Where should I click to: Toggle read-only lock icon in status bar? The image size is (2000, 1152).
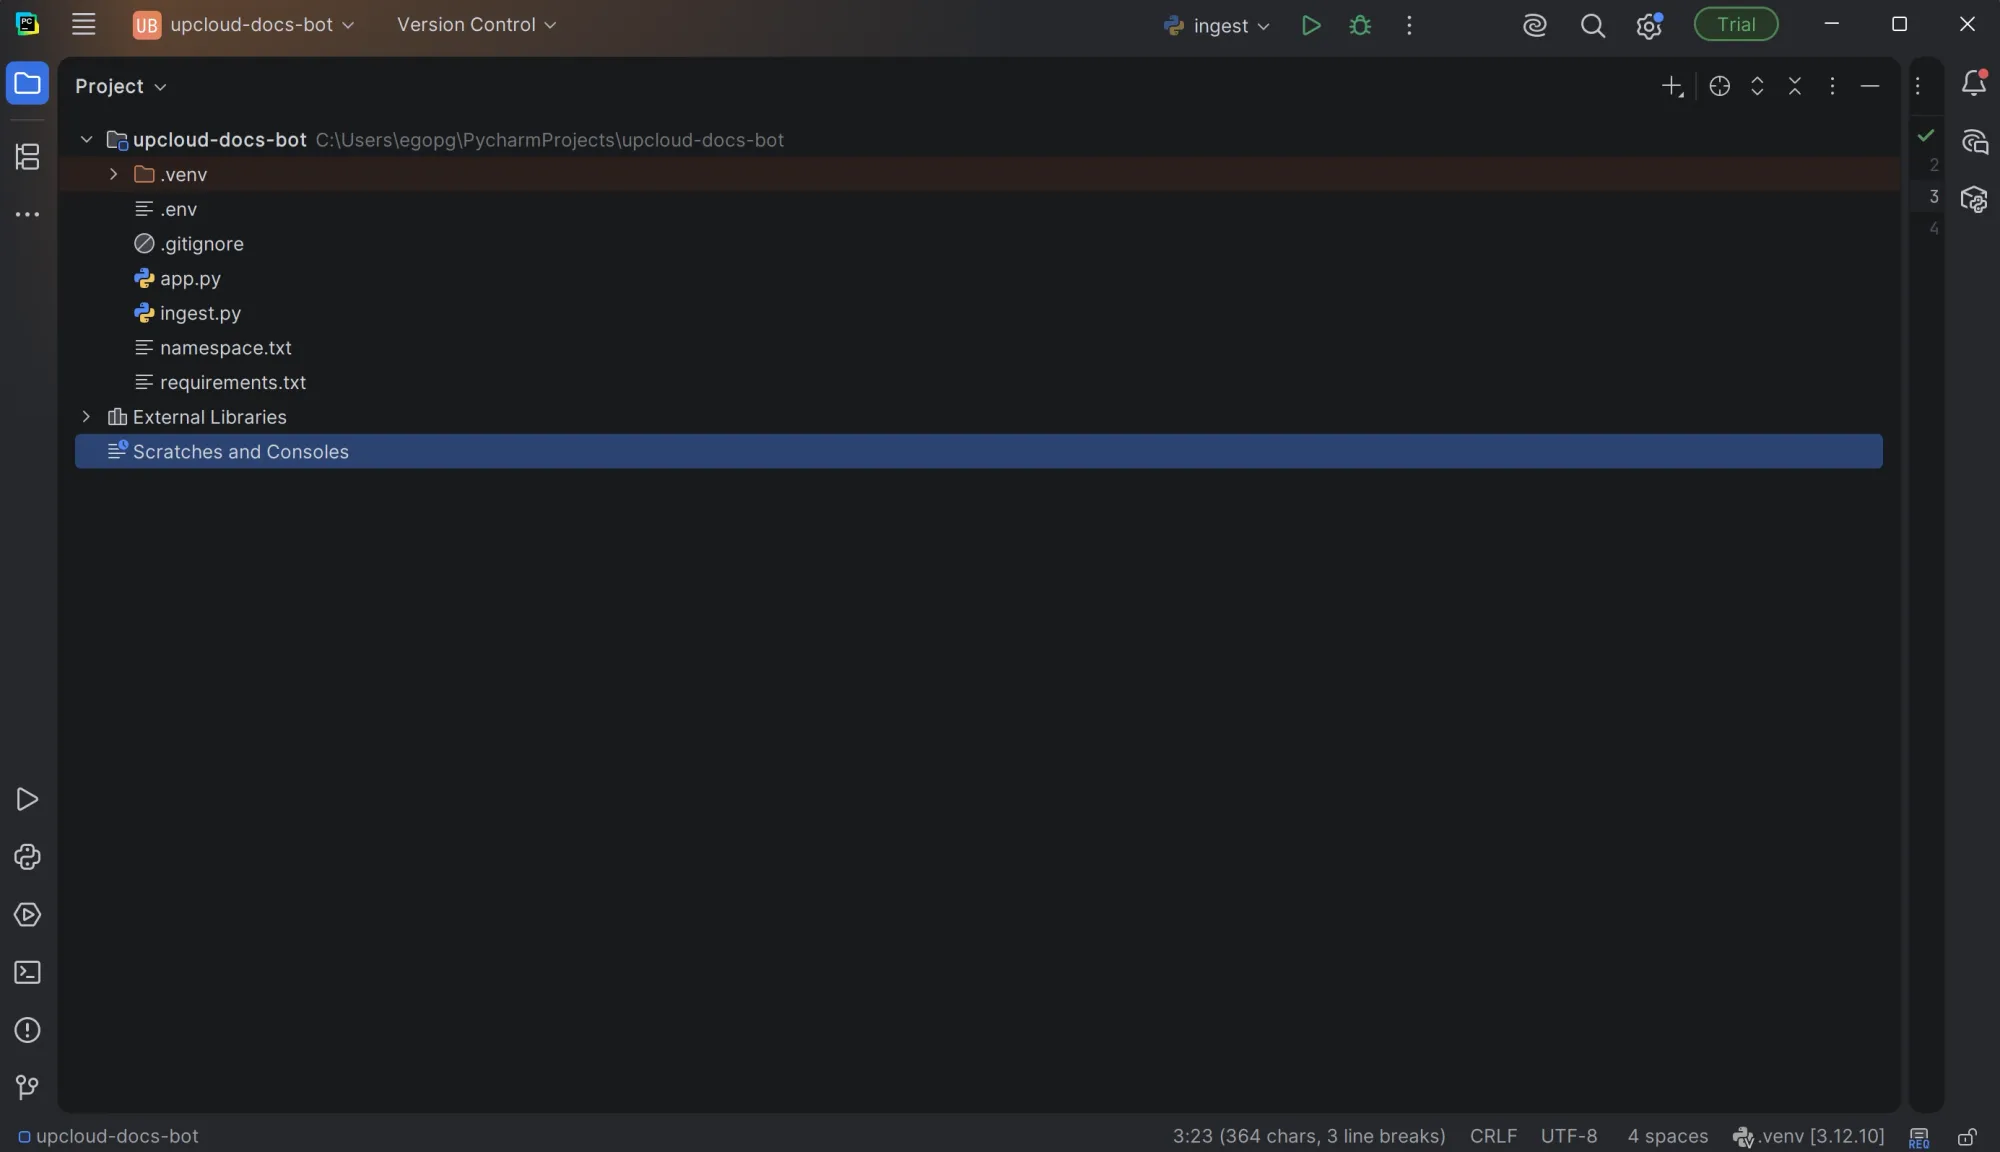tap(1967, 1137)
